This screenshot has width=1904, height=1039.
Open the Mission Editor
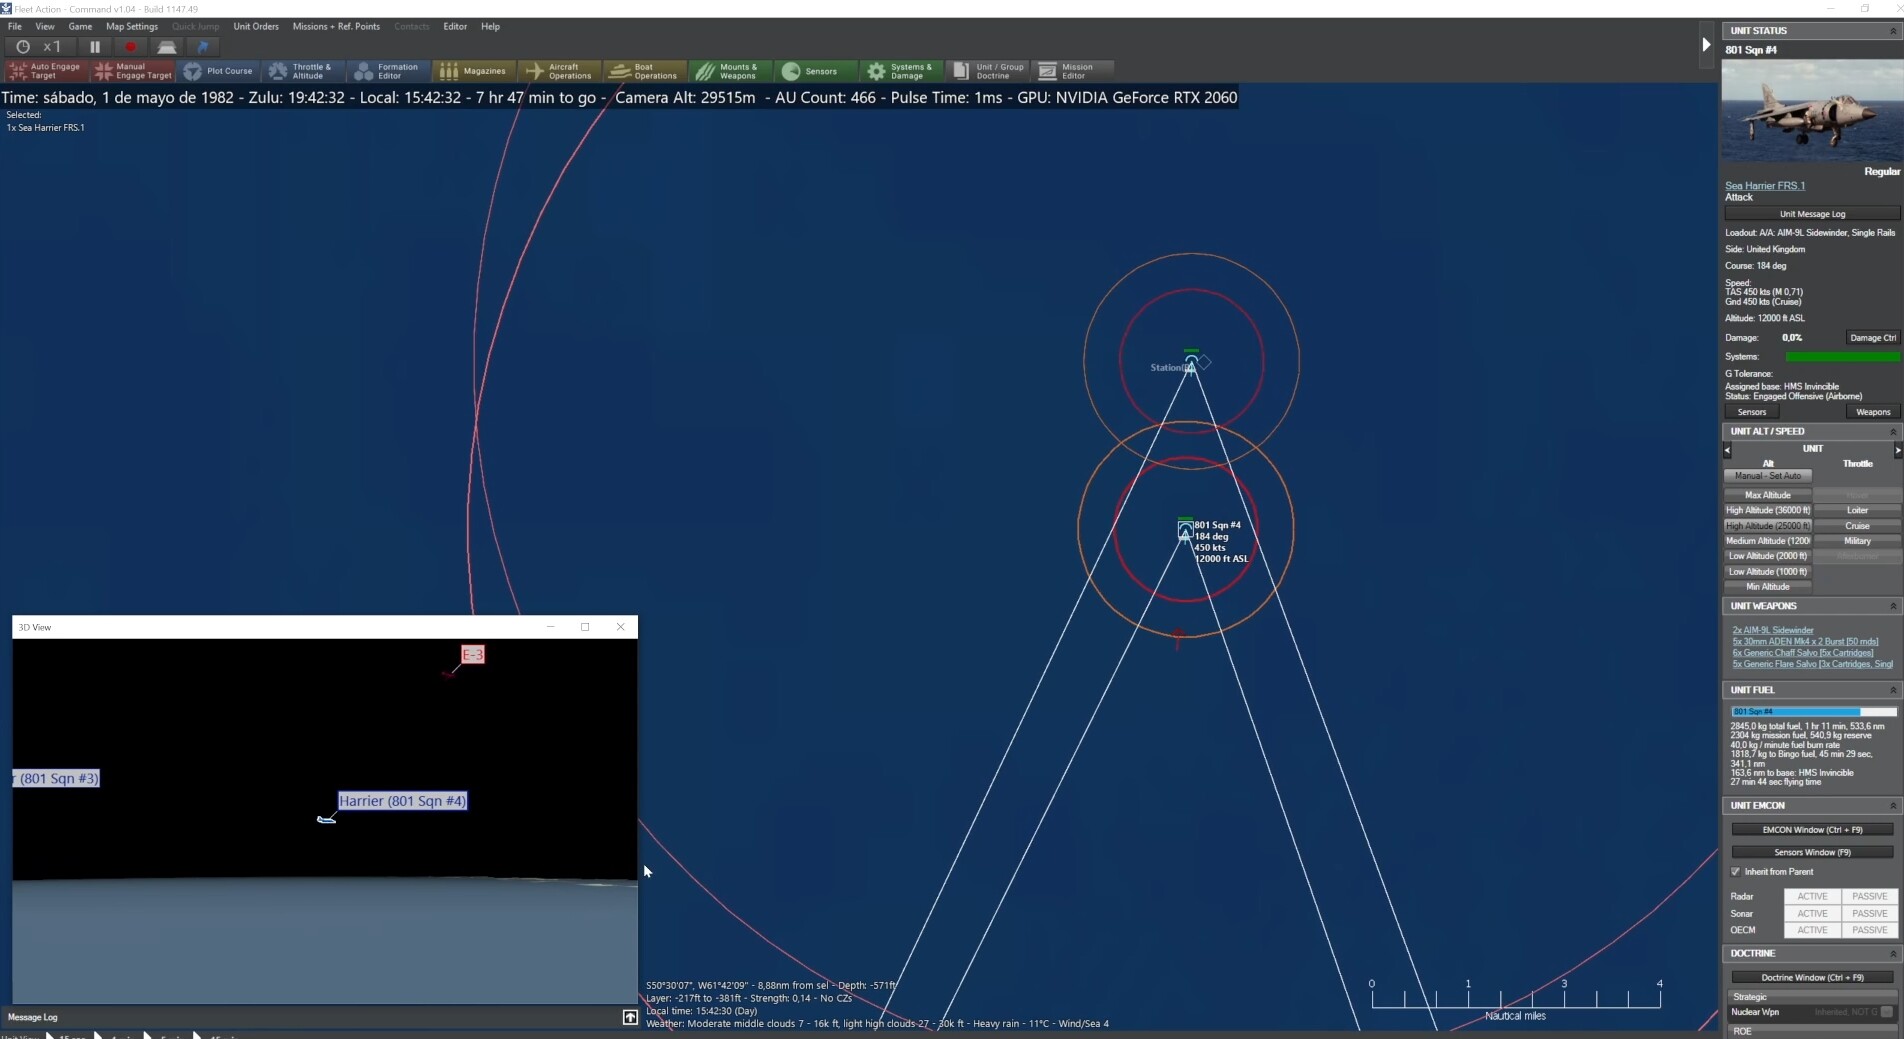coord(1073,71)
